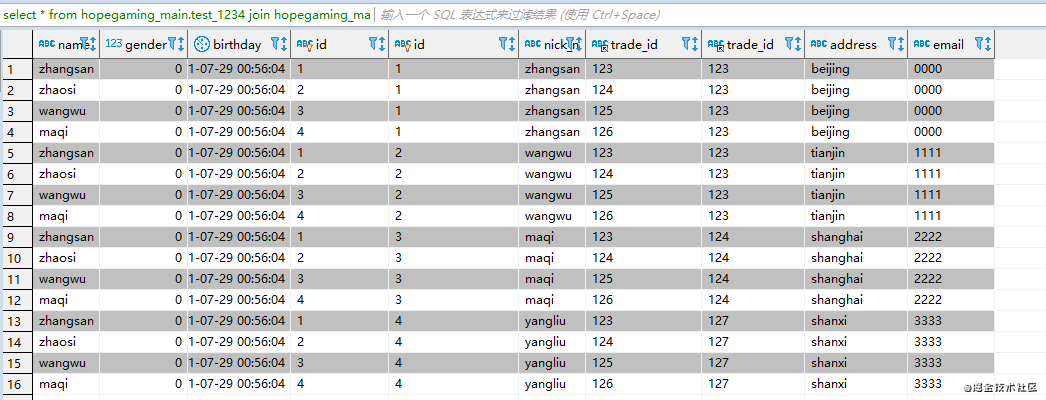Open filter of trade_id column beside address
1046x400 pixels.
[x=789, y=44]
